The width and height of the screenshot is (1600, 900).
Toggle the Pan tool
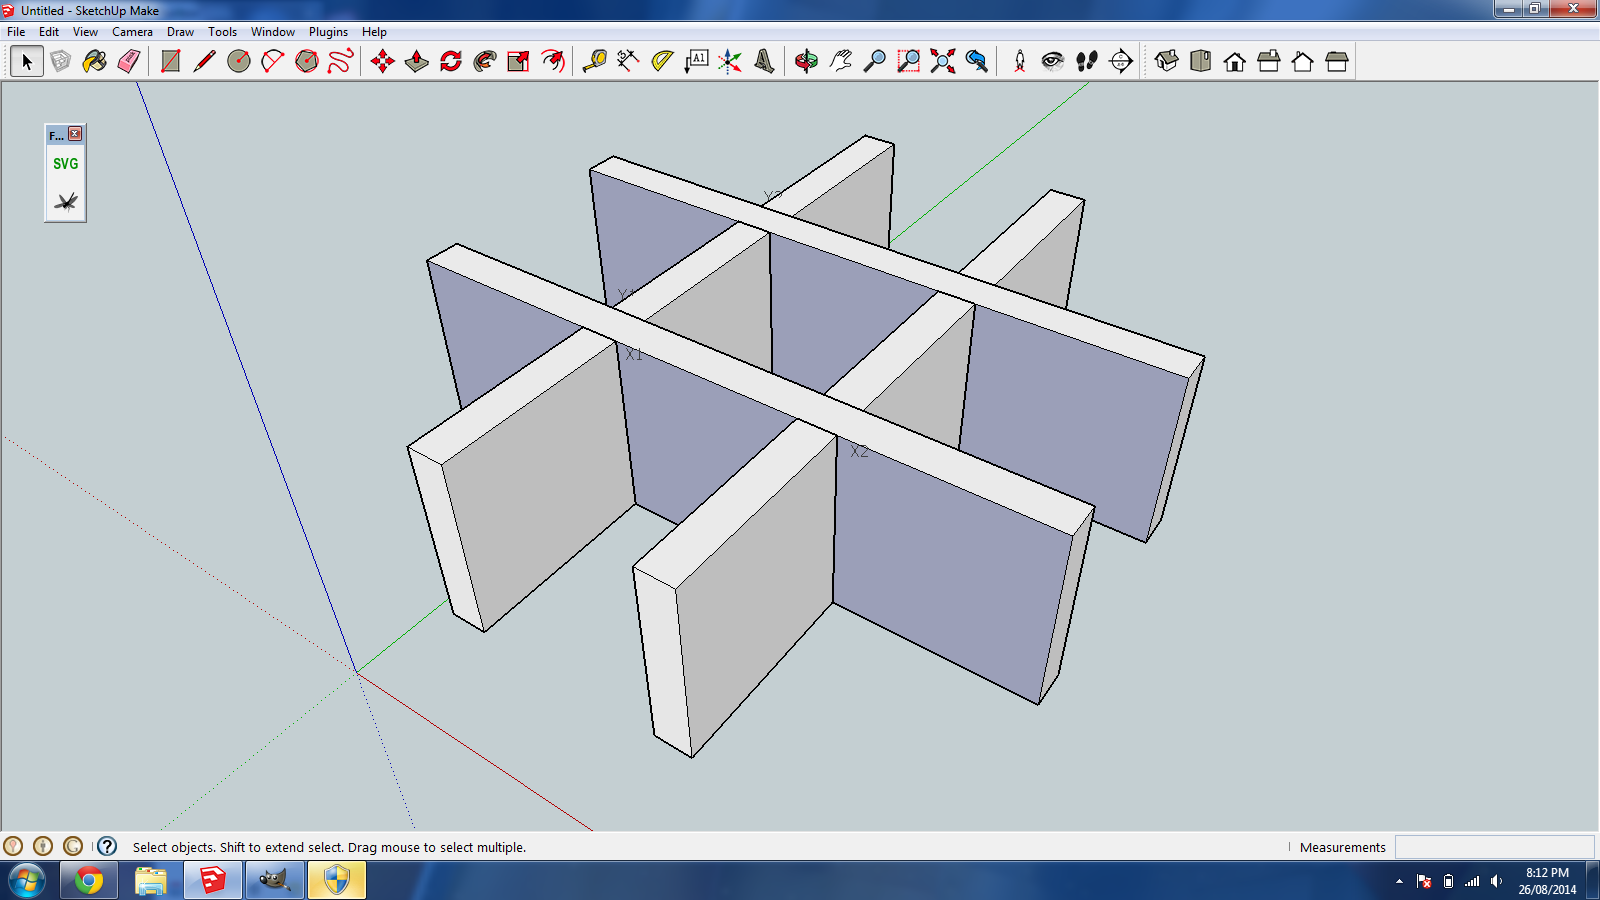point(841,61)
